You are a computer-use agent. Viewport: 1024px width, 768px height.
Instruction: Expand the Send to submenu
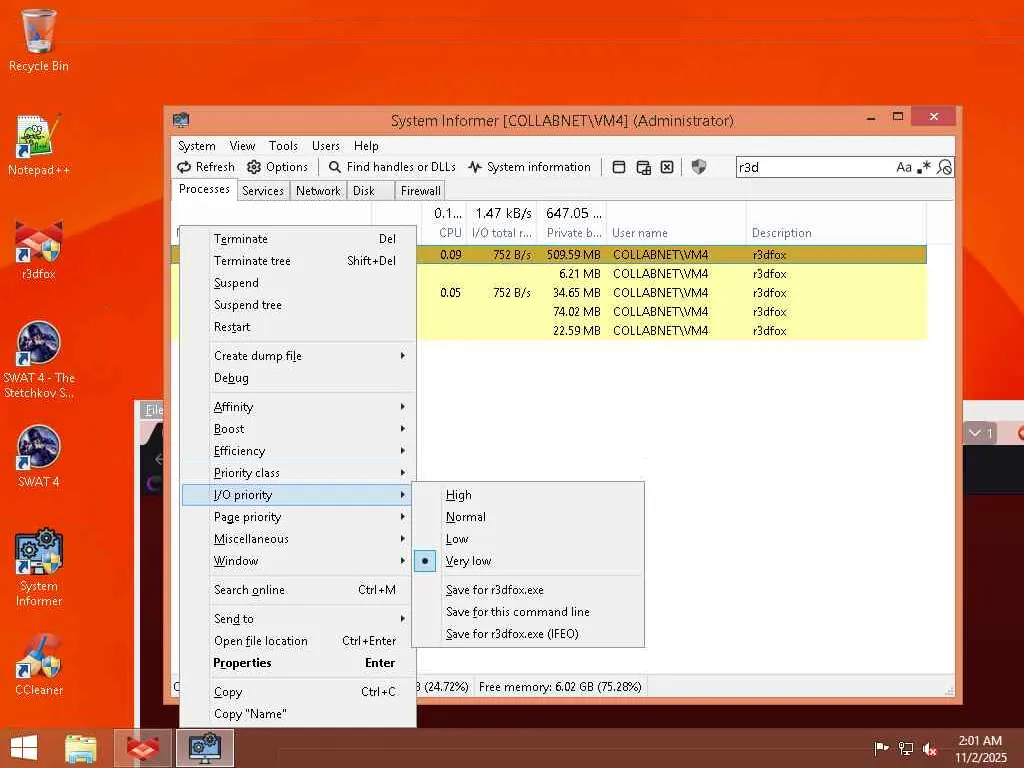pyautogui.click(x=298, y=618)
